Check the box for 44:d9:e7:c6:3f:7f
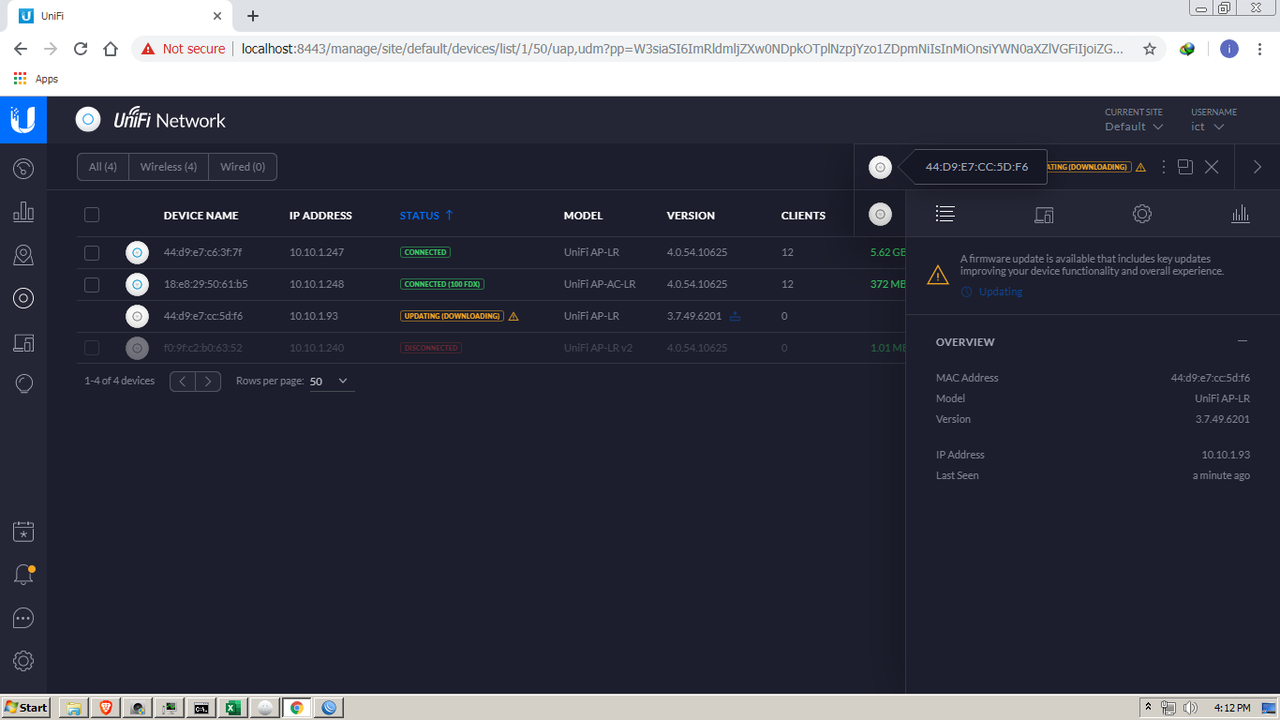 click(92, 253)
